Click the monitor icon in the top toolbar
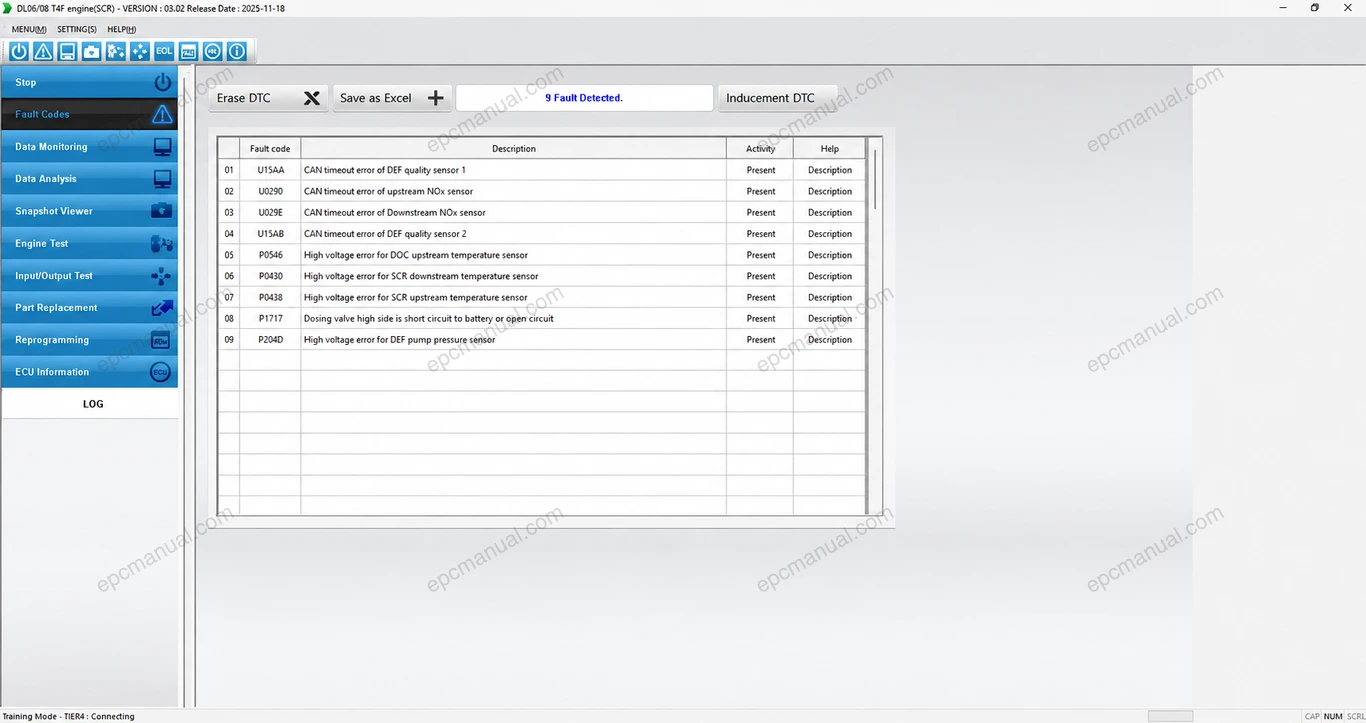Image resolution: width=1366 pixels, height=723 pixels. 67,51
